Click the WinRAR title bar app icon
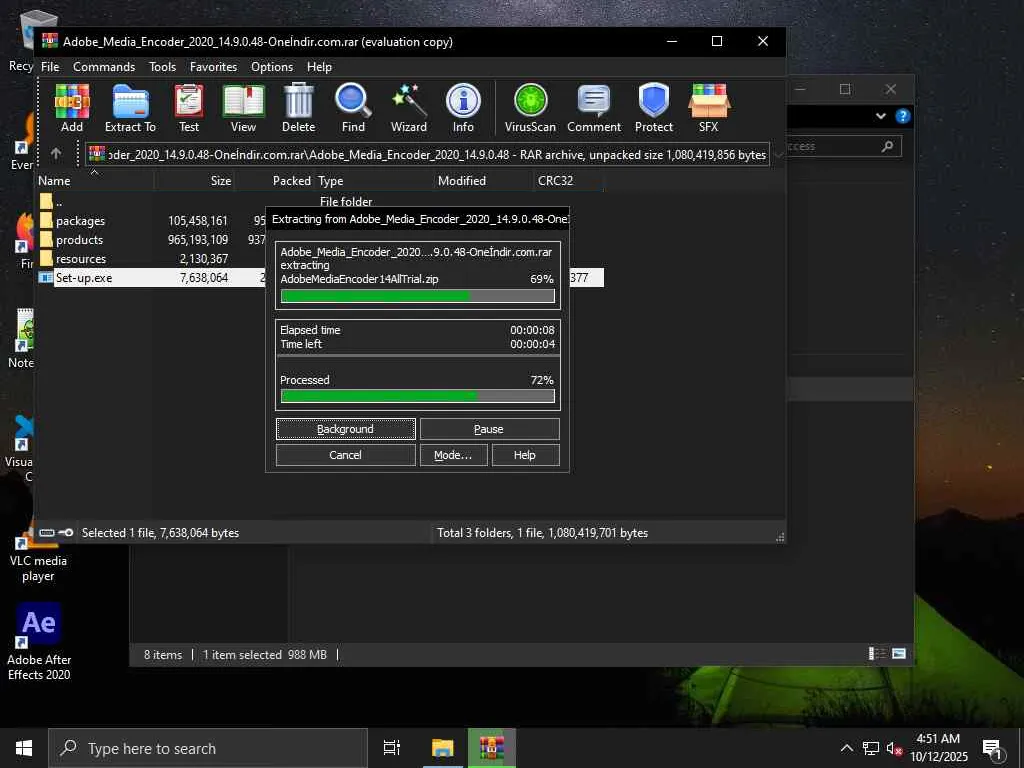1024x768 pixels. [50, 41]
